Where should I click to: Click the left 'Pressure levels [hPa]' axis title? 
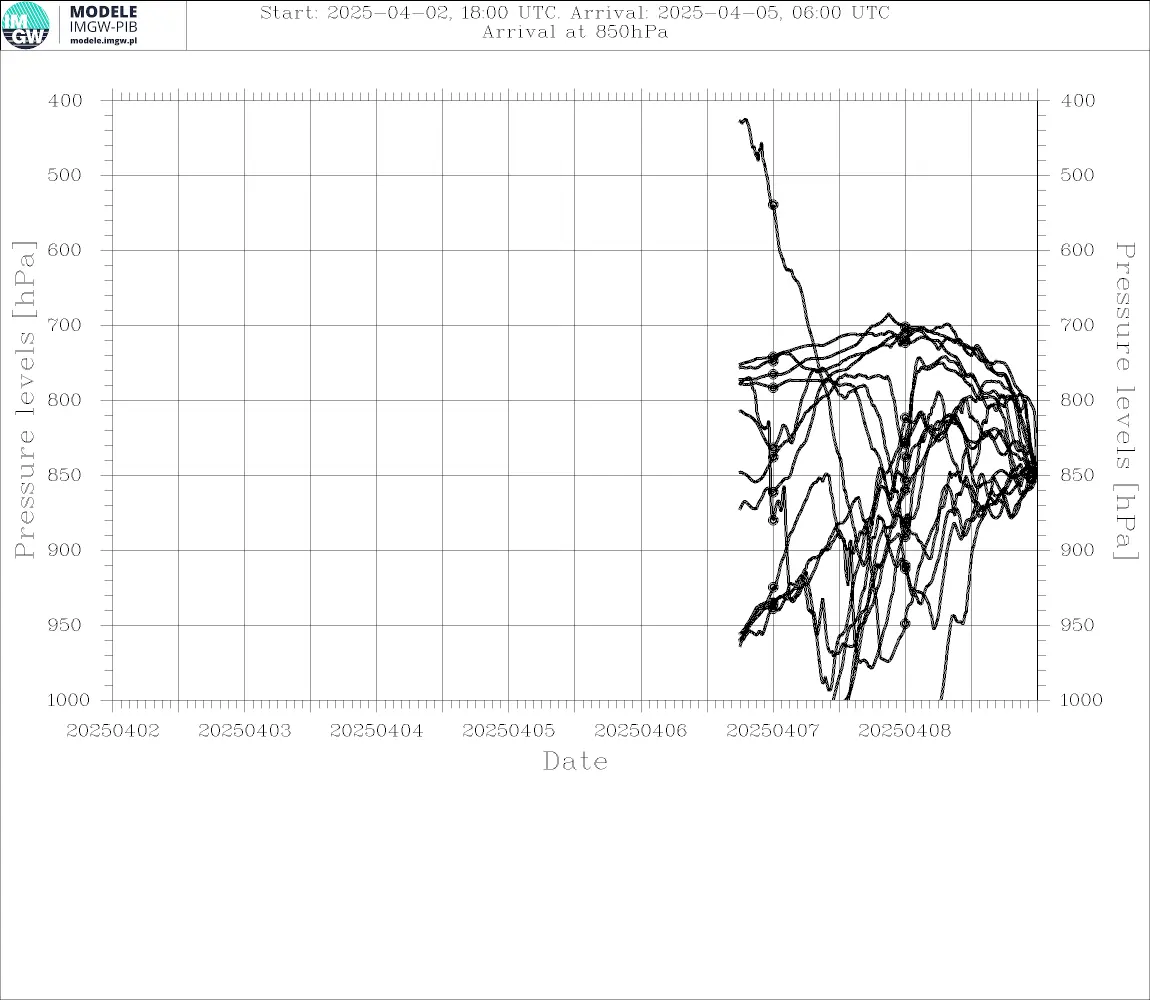[24, 400]
